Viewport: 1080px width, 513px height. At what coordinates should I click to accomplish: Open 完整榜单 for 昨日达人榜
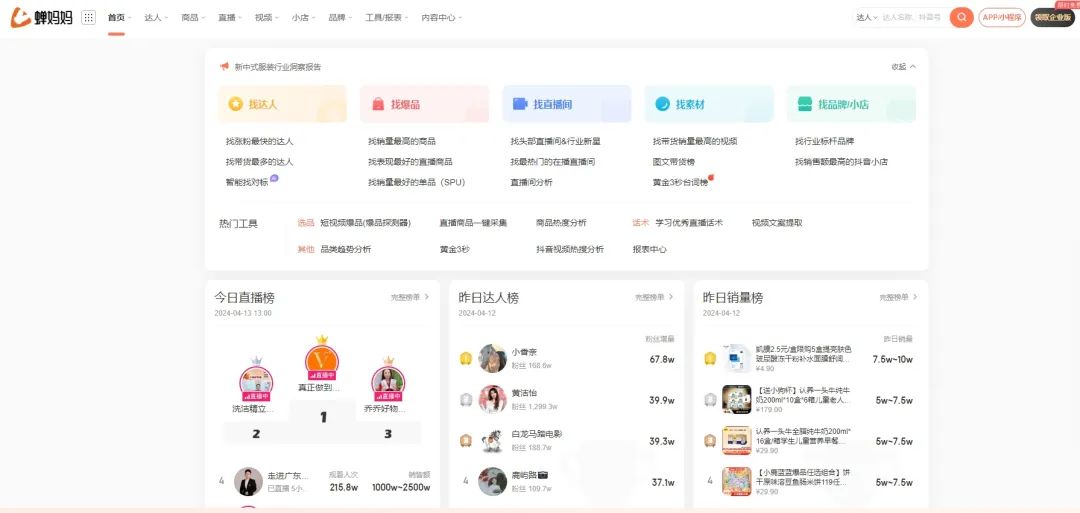(x=654, y=297)
